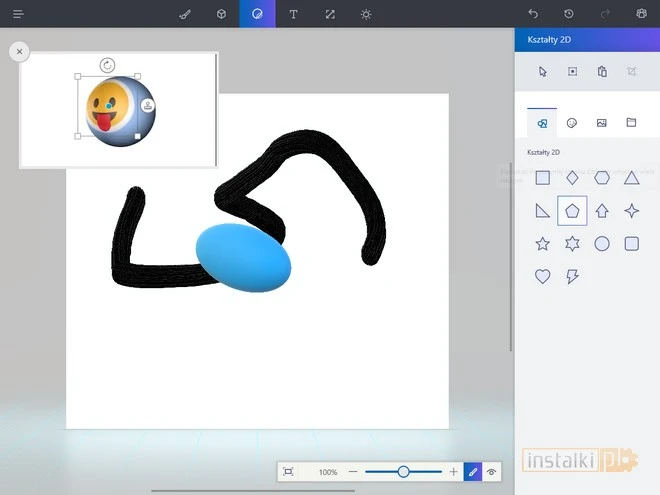Toggle the pencil edit mode button
660x495 pixels.
pos(473,471)
